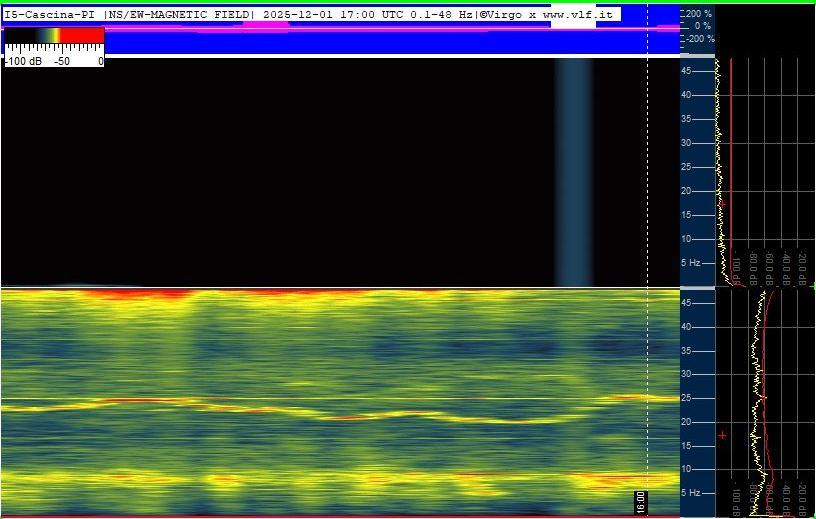This screenshot has width=816, height=519.
Task: Click the 5 Hz label on lower frequency axis
Action: (x=691, y=493)
